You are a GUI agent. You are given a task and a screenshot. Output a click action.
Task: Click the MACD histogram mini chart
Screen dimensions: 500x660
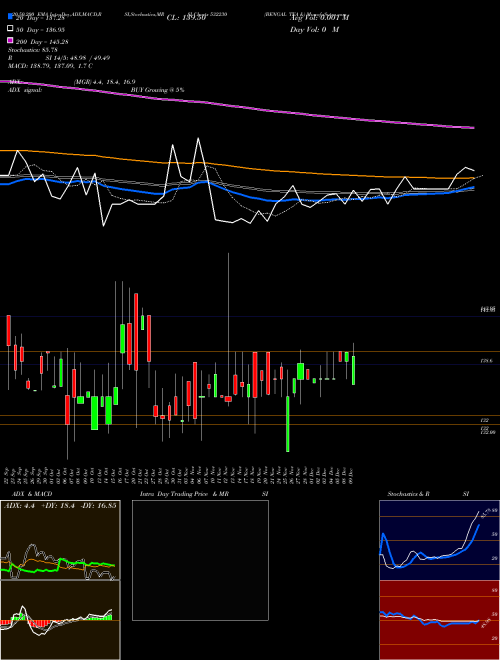60,620
